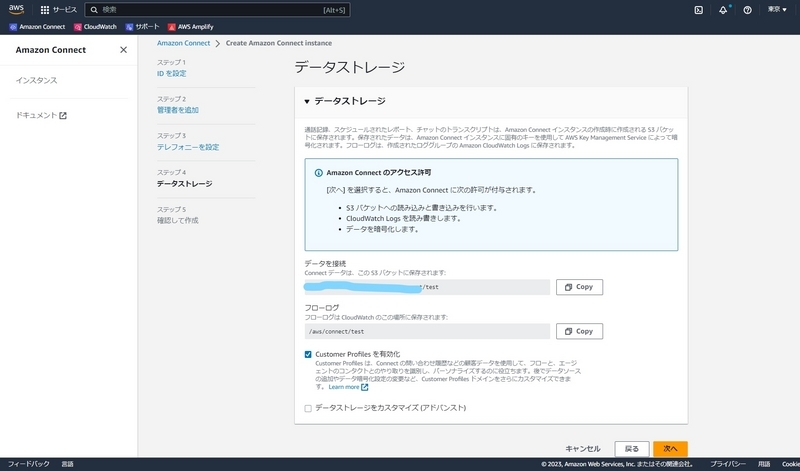
Task: Open the help question mark icon
Action: point(747,10)
